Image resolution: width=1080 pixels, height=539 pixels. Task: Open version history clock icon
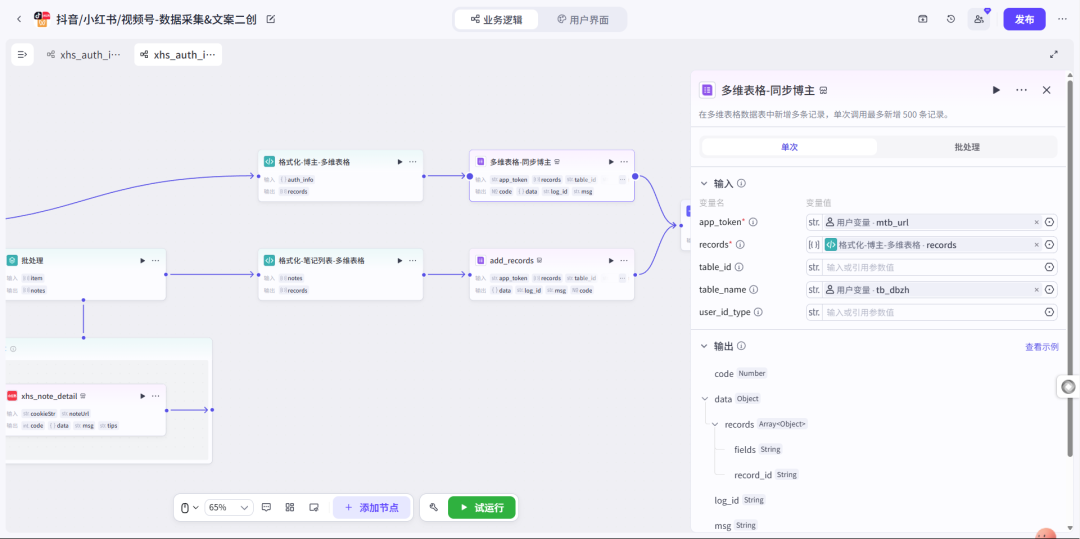(x=951, y=19)
